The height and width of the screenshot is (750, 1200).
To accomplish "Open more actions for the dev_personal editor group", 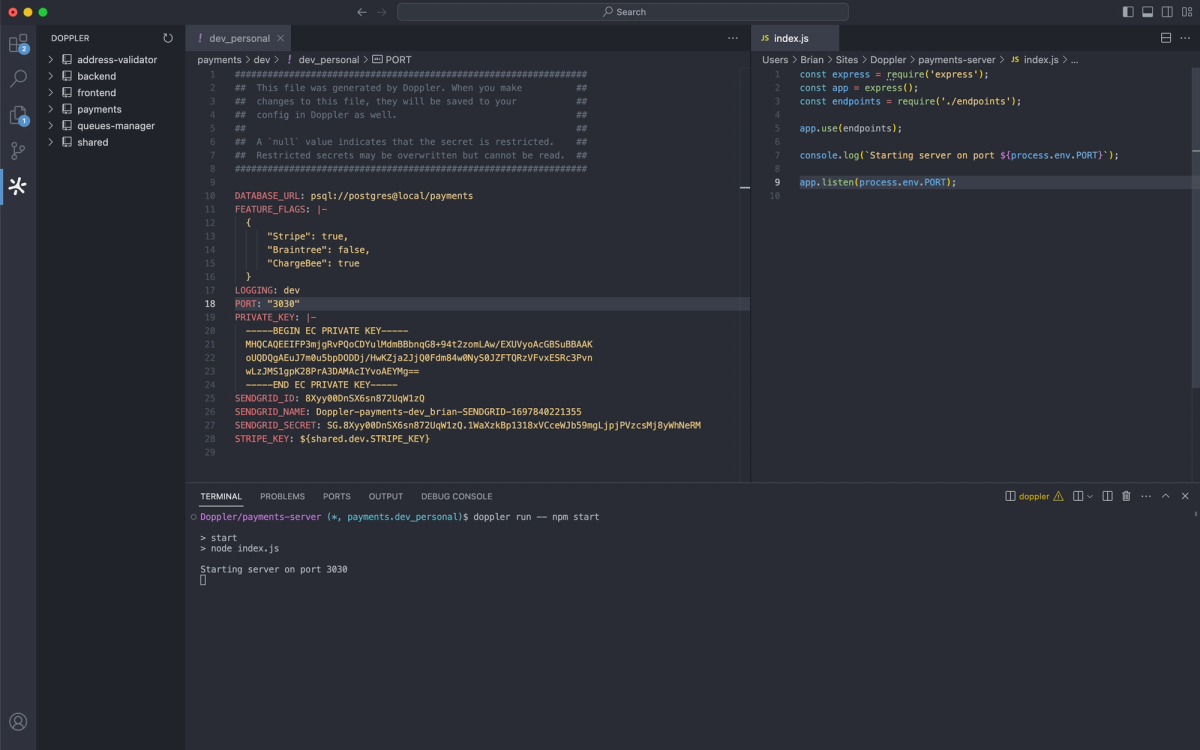I will click(x=733, y=38).
